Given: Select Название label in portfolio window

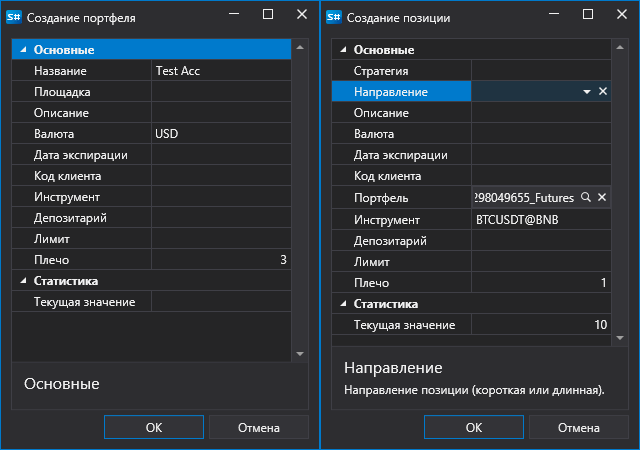Looking at the screenshot, I should [x=60, y=71].
